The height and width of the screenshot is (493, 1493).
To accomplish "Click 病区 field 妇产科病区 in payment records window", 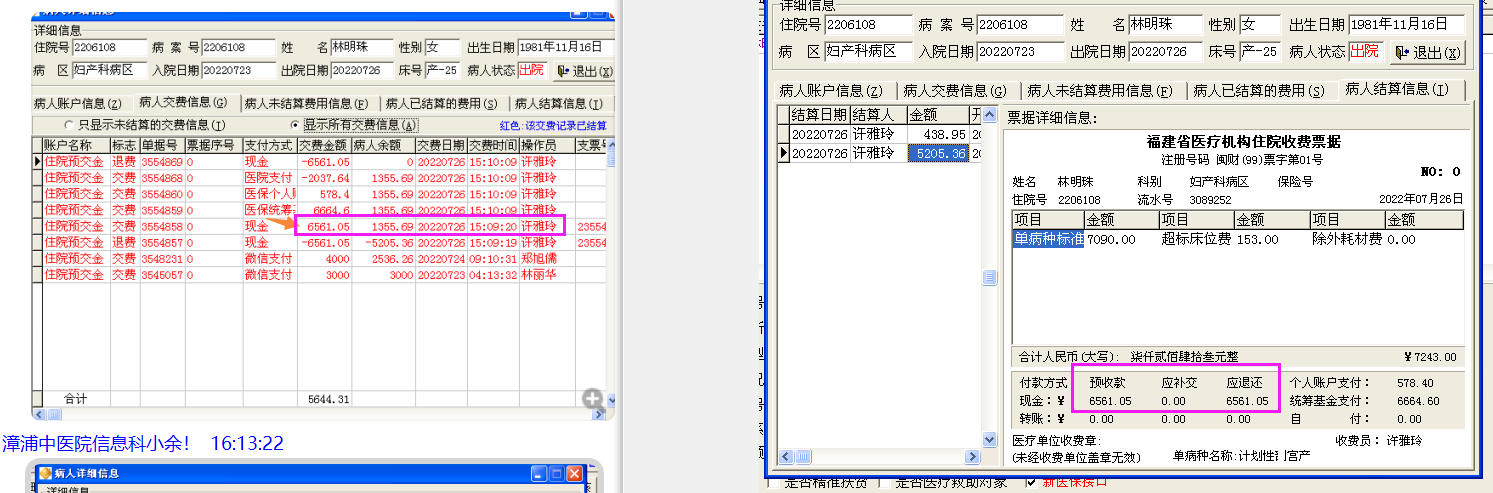I will click(x=108, y=70).
